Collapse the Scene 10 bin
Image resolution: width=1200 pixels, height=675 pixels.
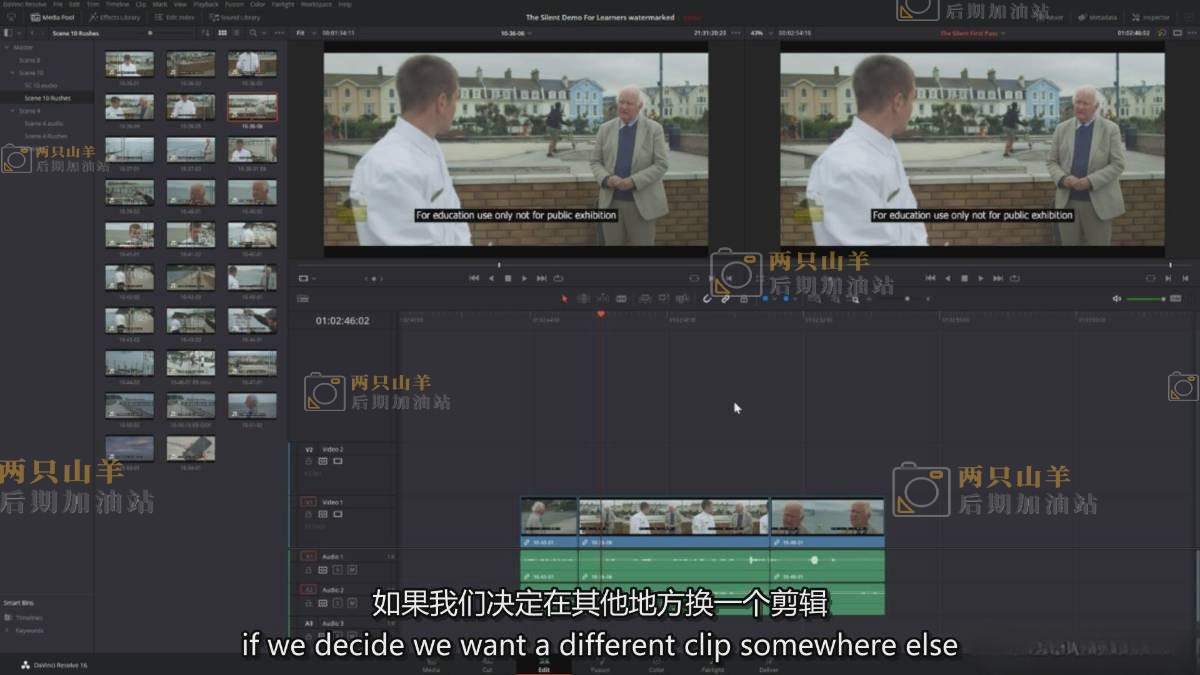[10, 73]
